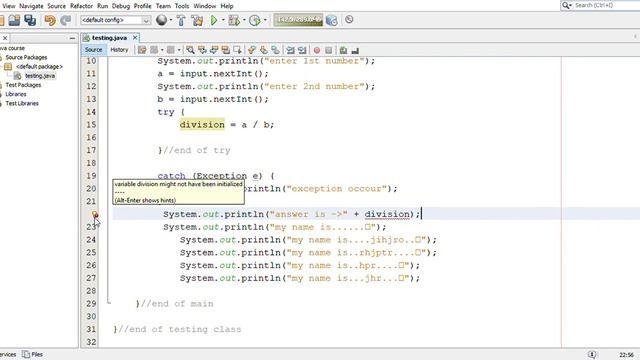Open the Help menu

point(227,6)
